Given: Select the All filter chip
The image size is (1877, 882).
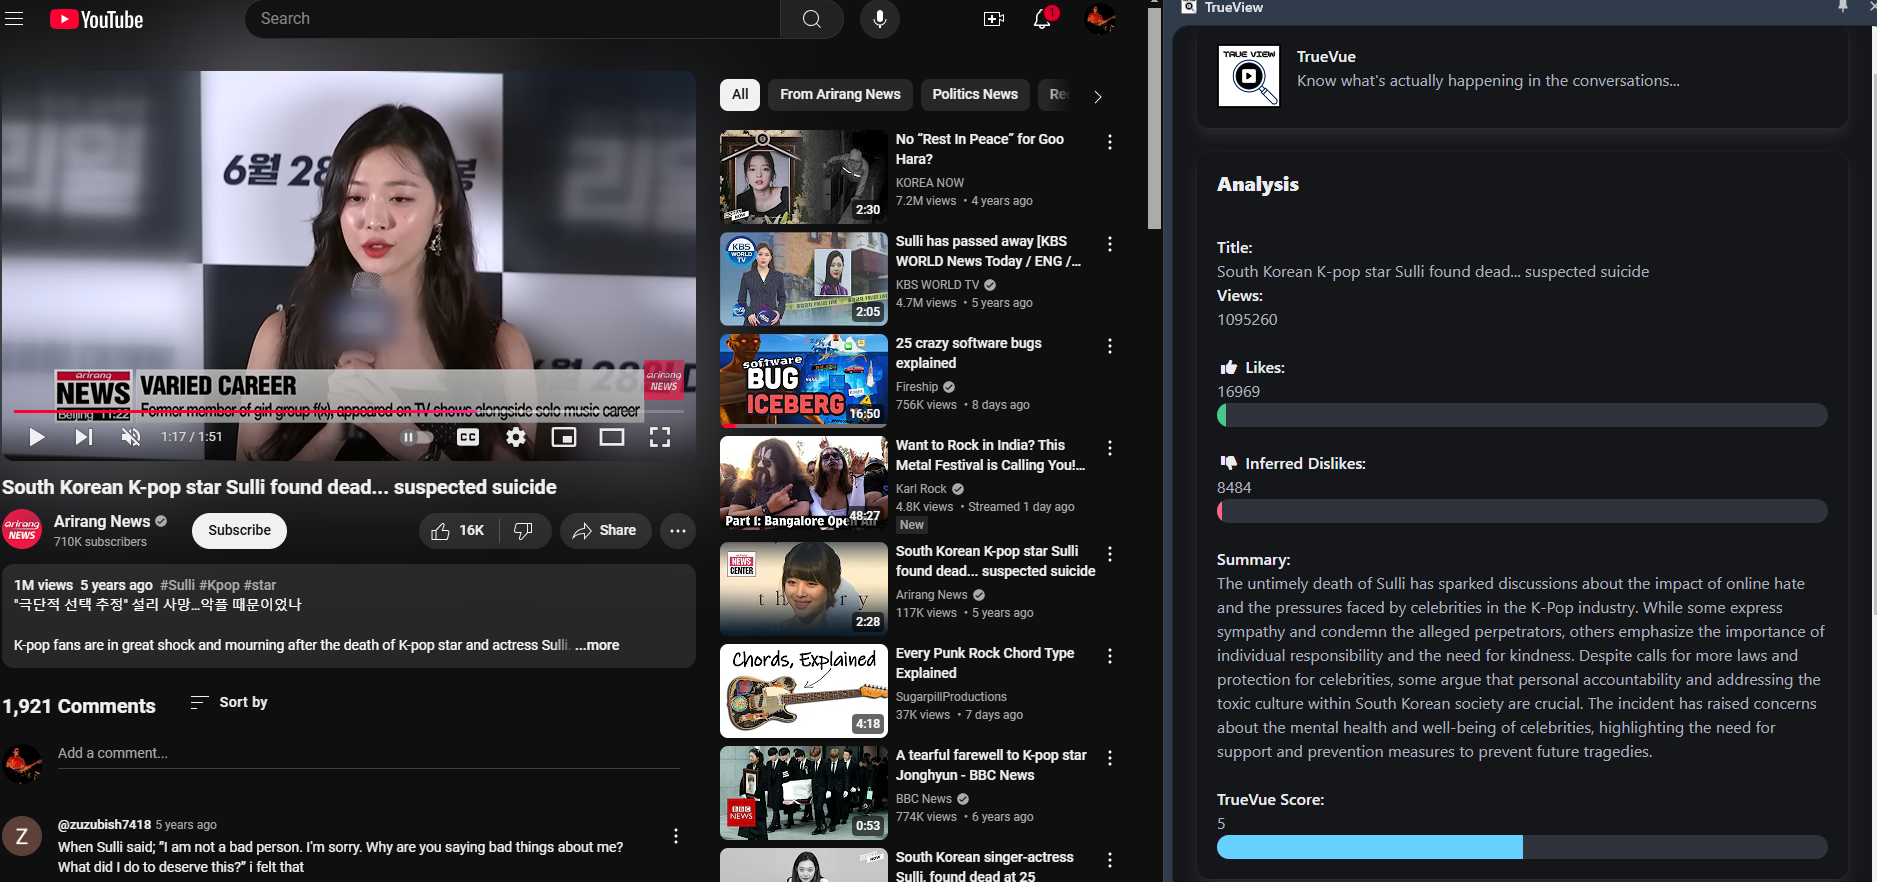Looking at the screenshot, I should point(740,94).
